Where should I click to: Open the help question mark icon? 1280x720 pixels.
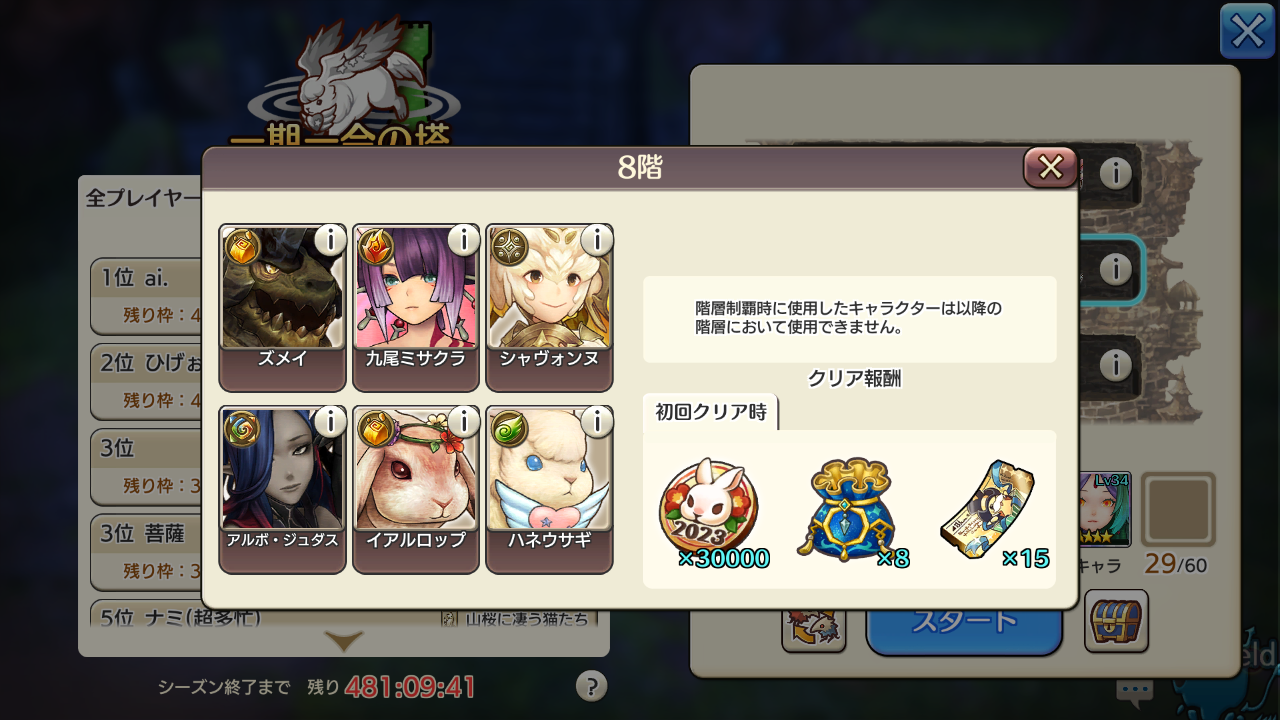coord(592,686)
